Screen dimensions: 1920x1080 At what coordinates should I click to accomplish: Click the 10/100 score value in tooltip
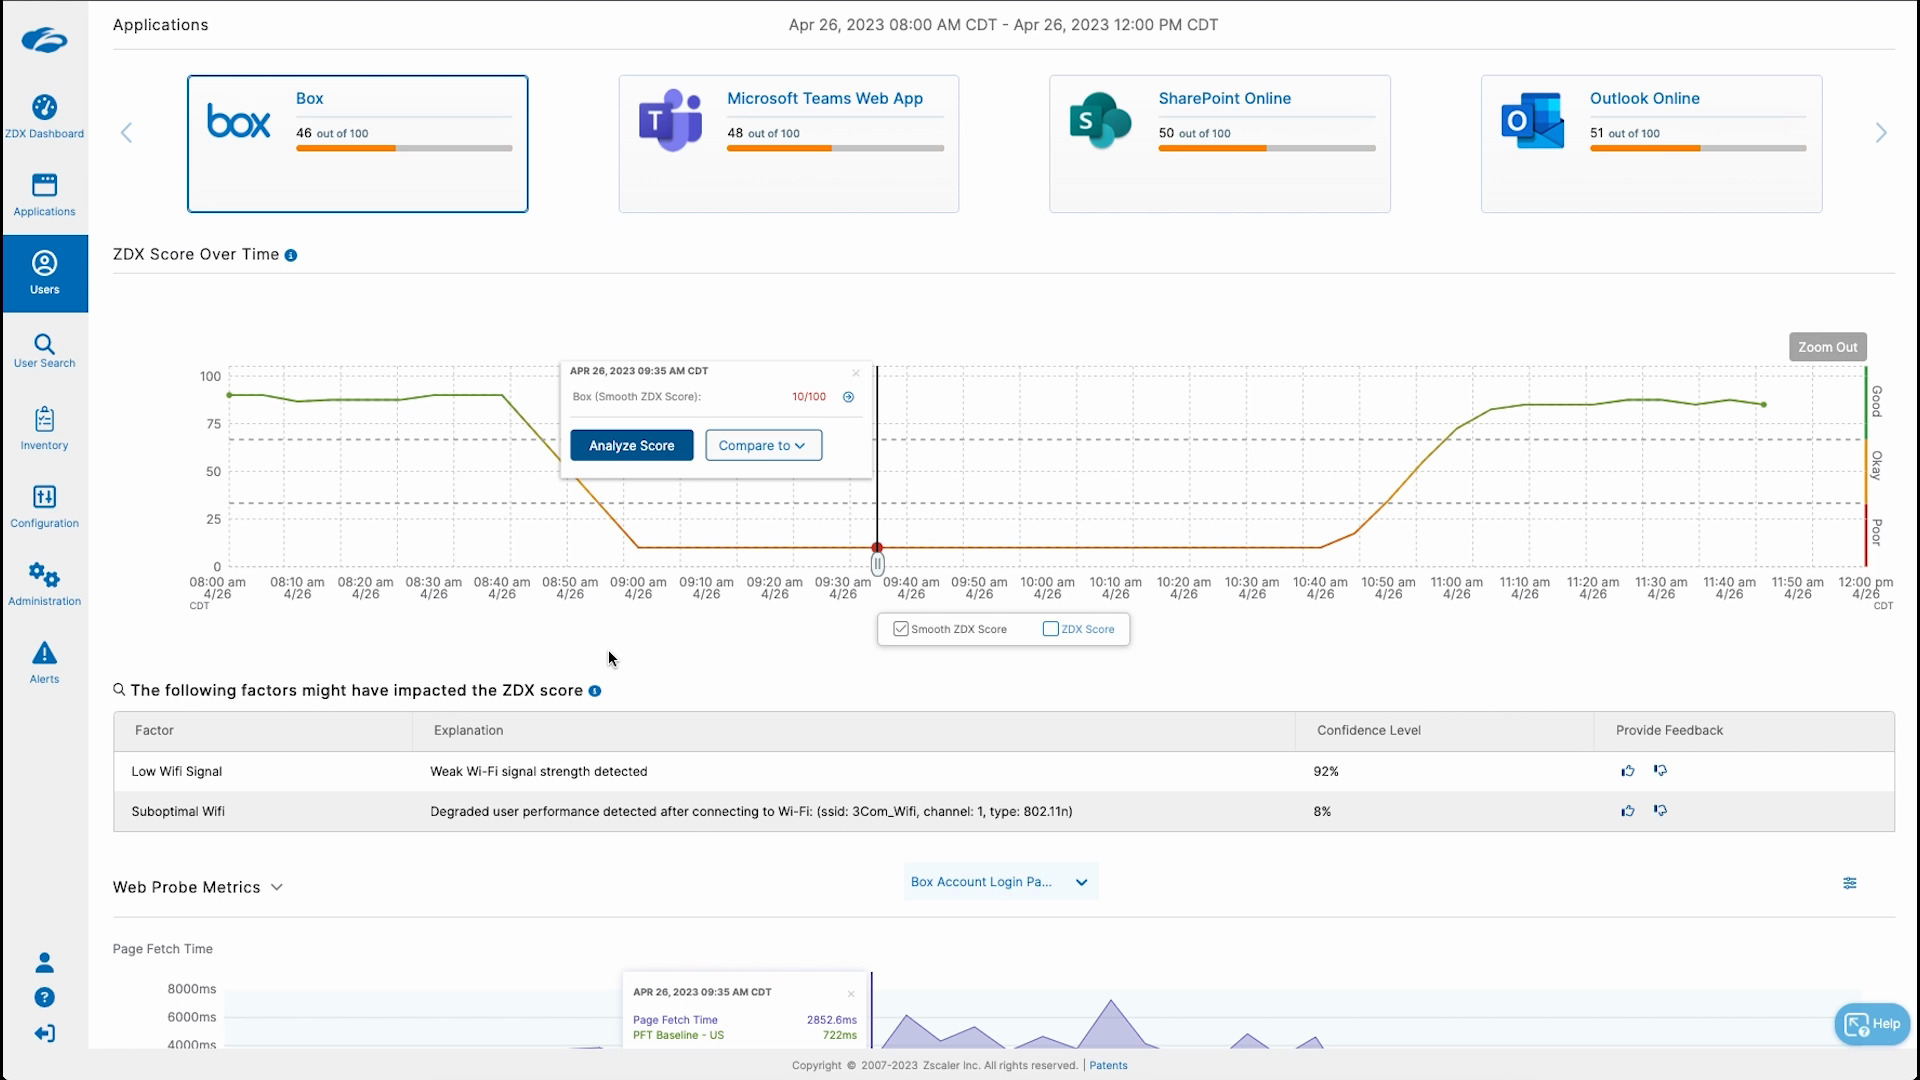(x=809, y=397)
